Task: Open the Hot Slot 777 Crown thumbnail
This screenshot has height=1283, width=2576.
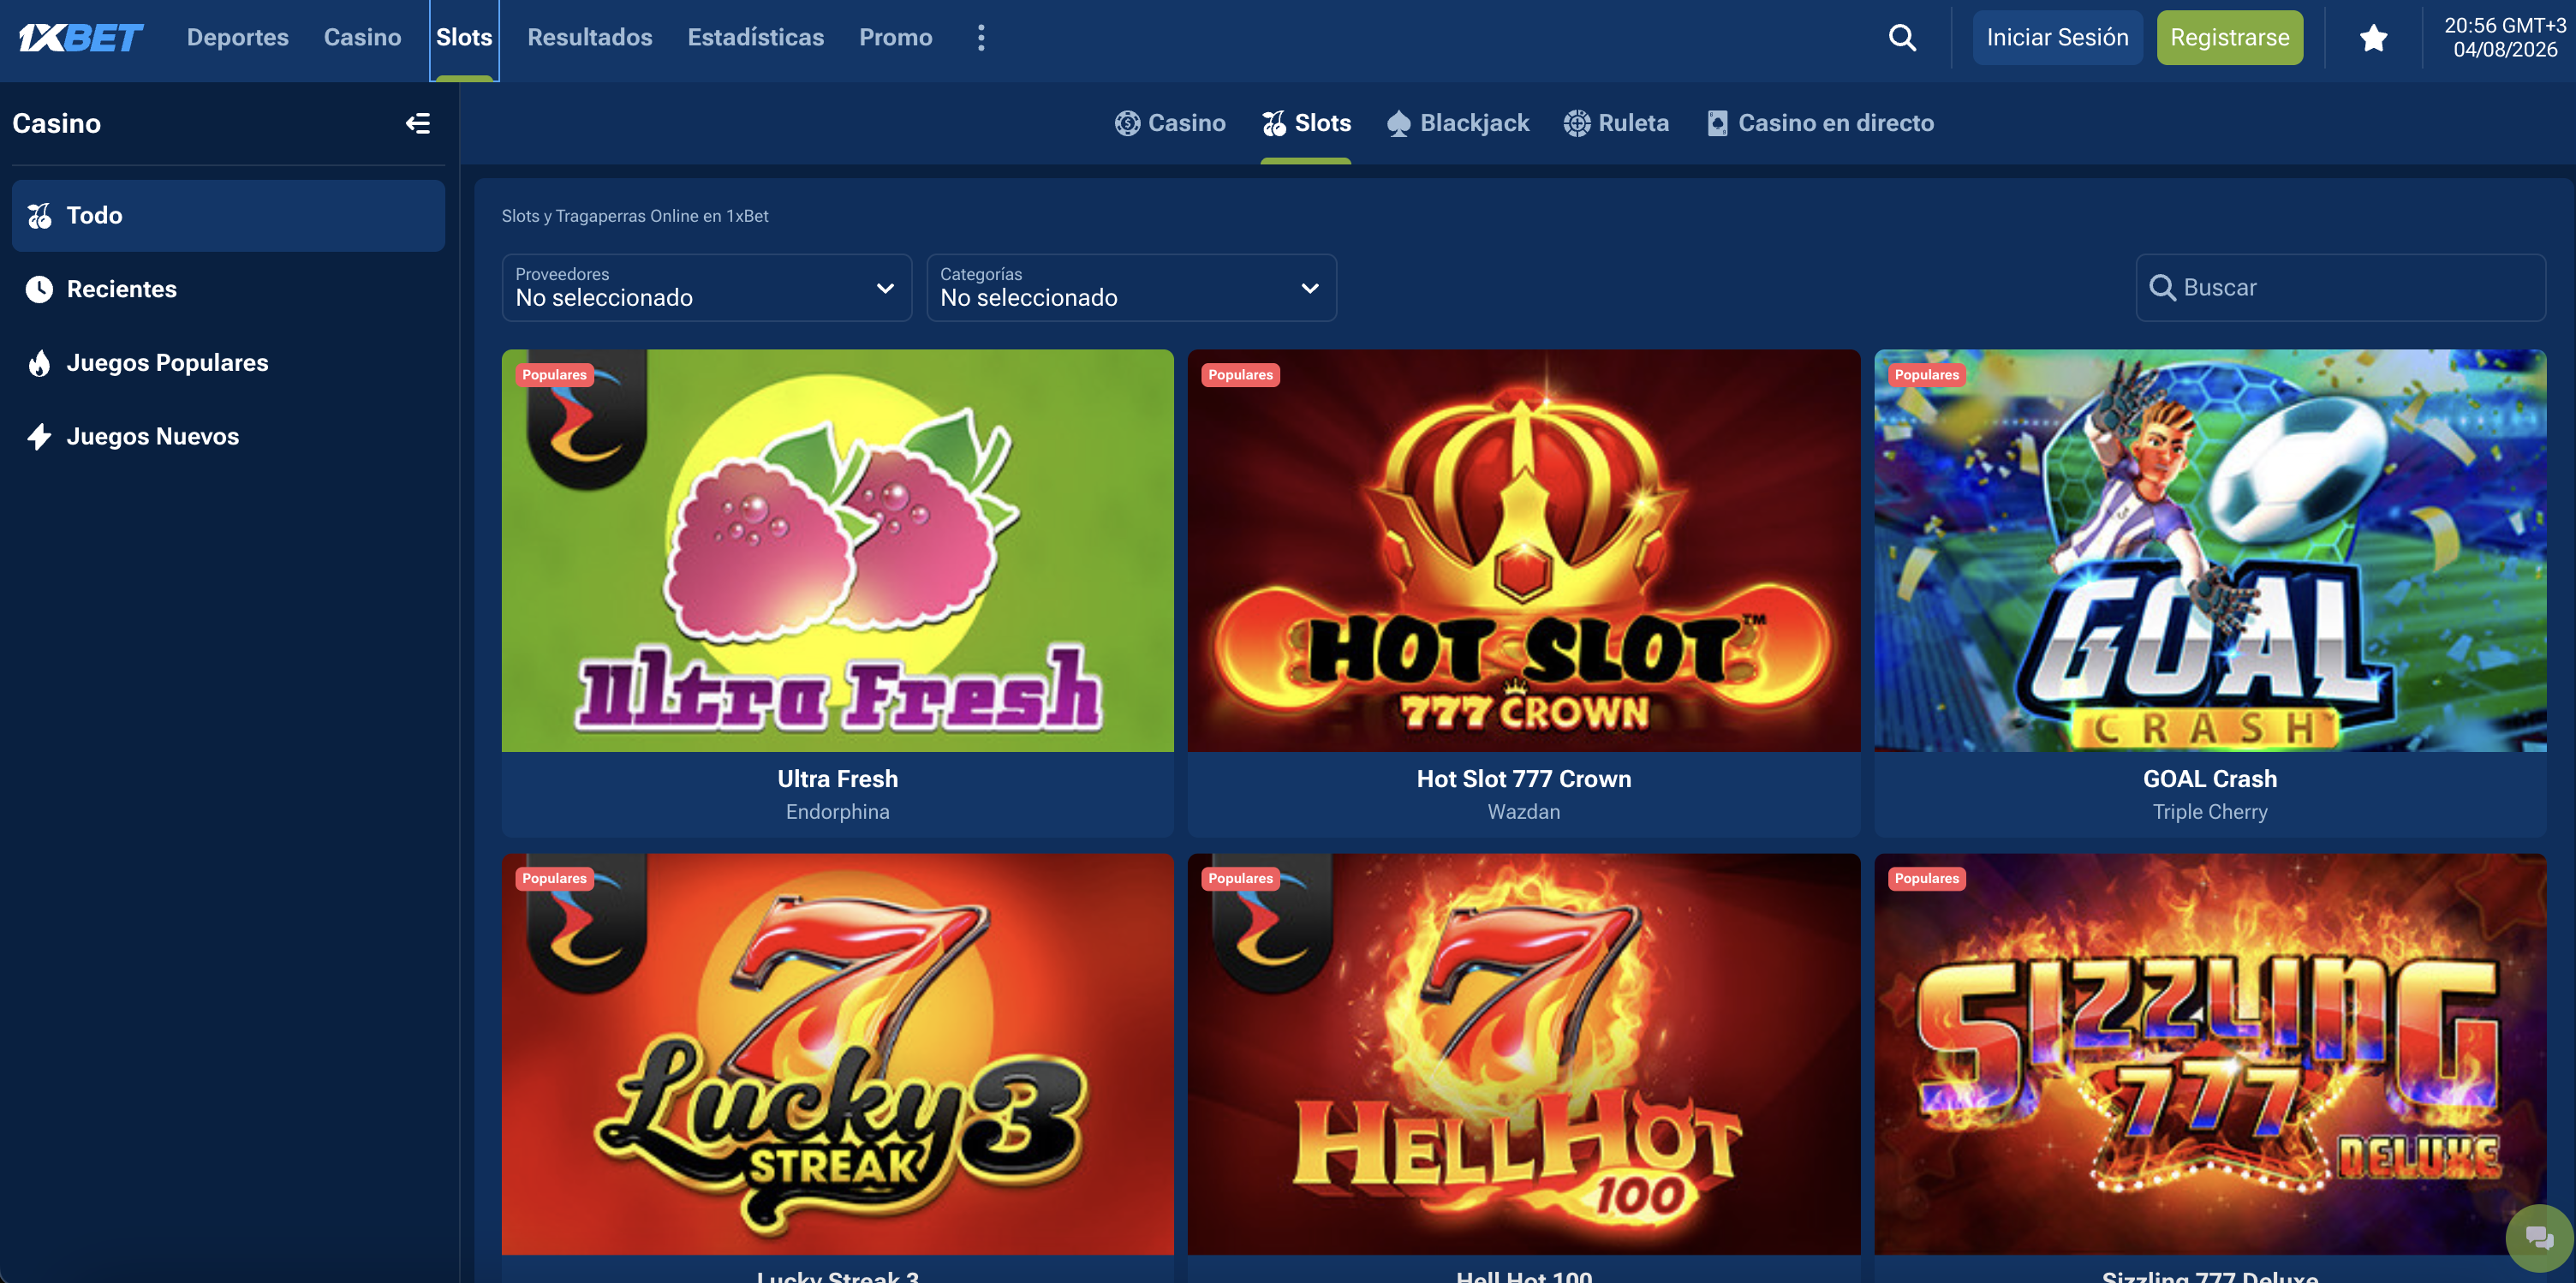Action: [1523, 551]
